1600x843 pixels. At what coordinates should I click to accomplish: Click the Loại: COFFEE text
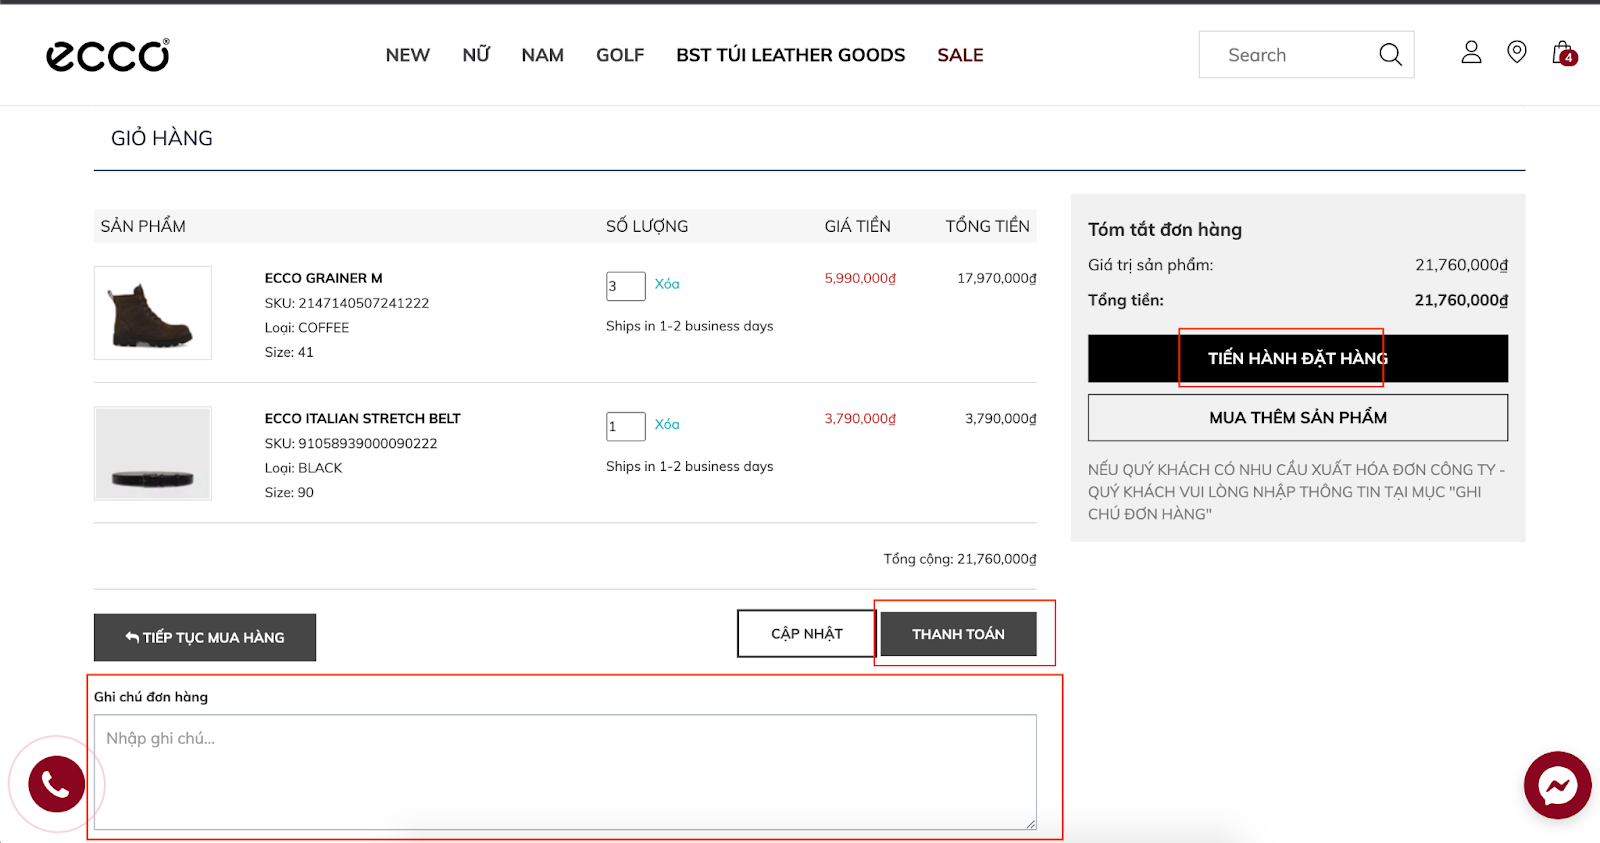pyautogui.click(x=307, y=327)
